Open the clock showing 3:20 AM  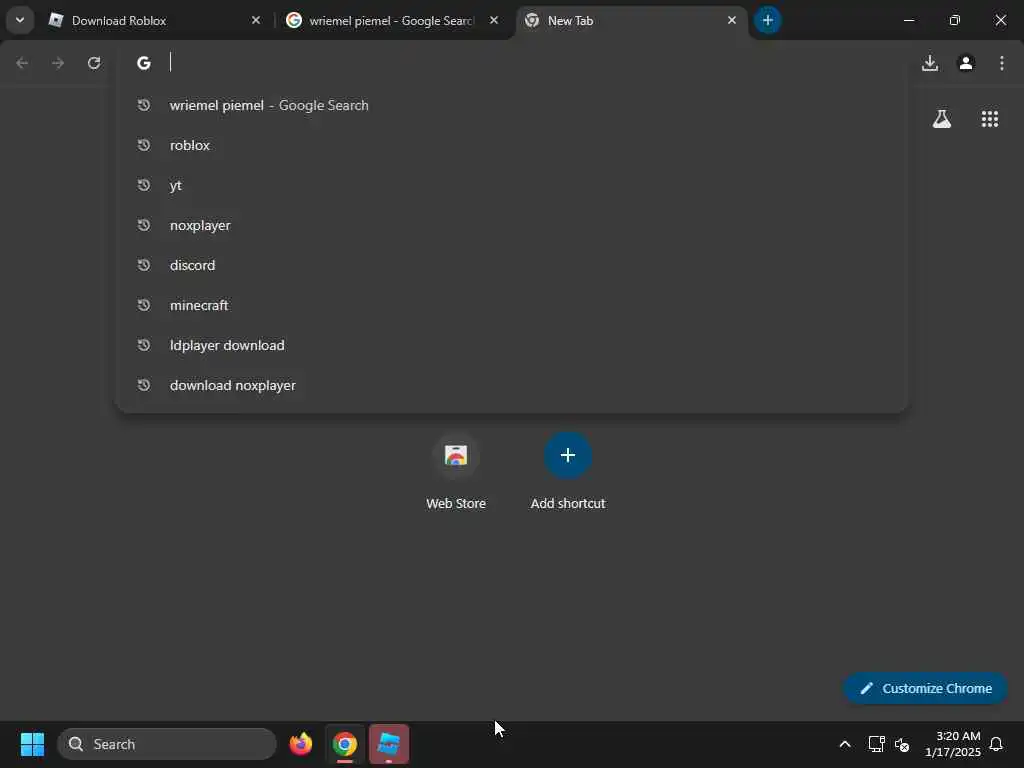tap(953, 744)
